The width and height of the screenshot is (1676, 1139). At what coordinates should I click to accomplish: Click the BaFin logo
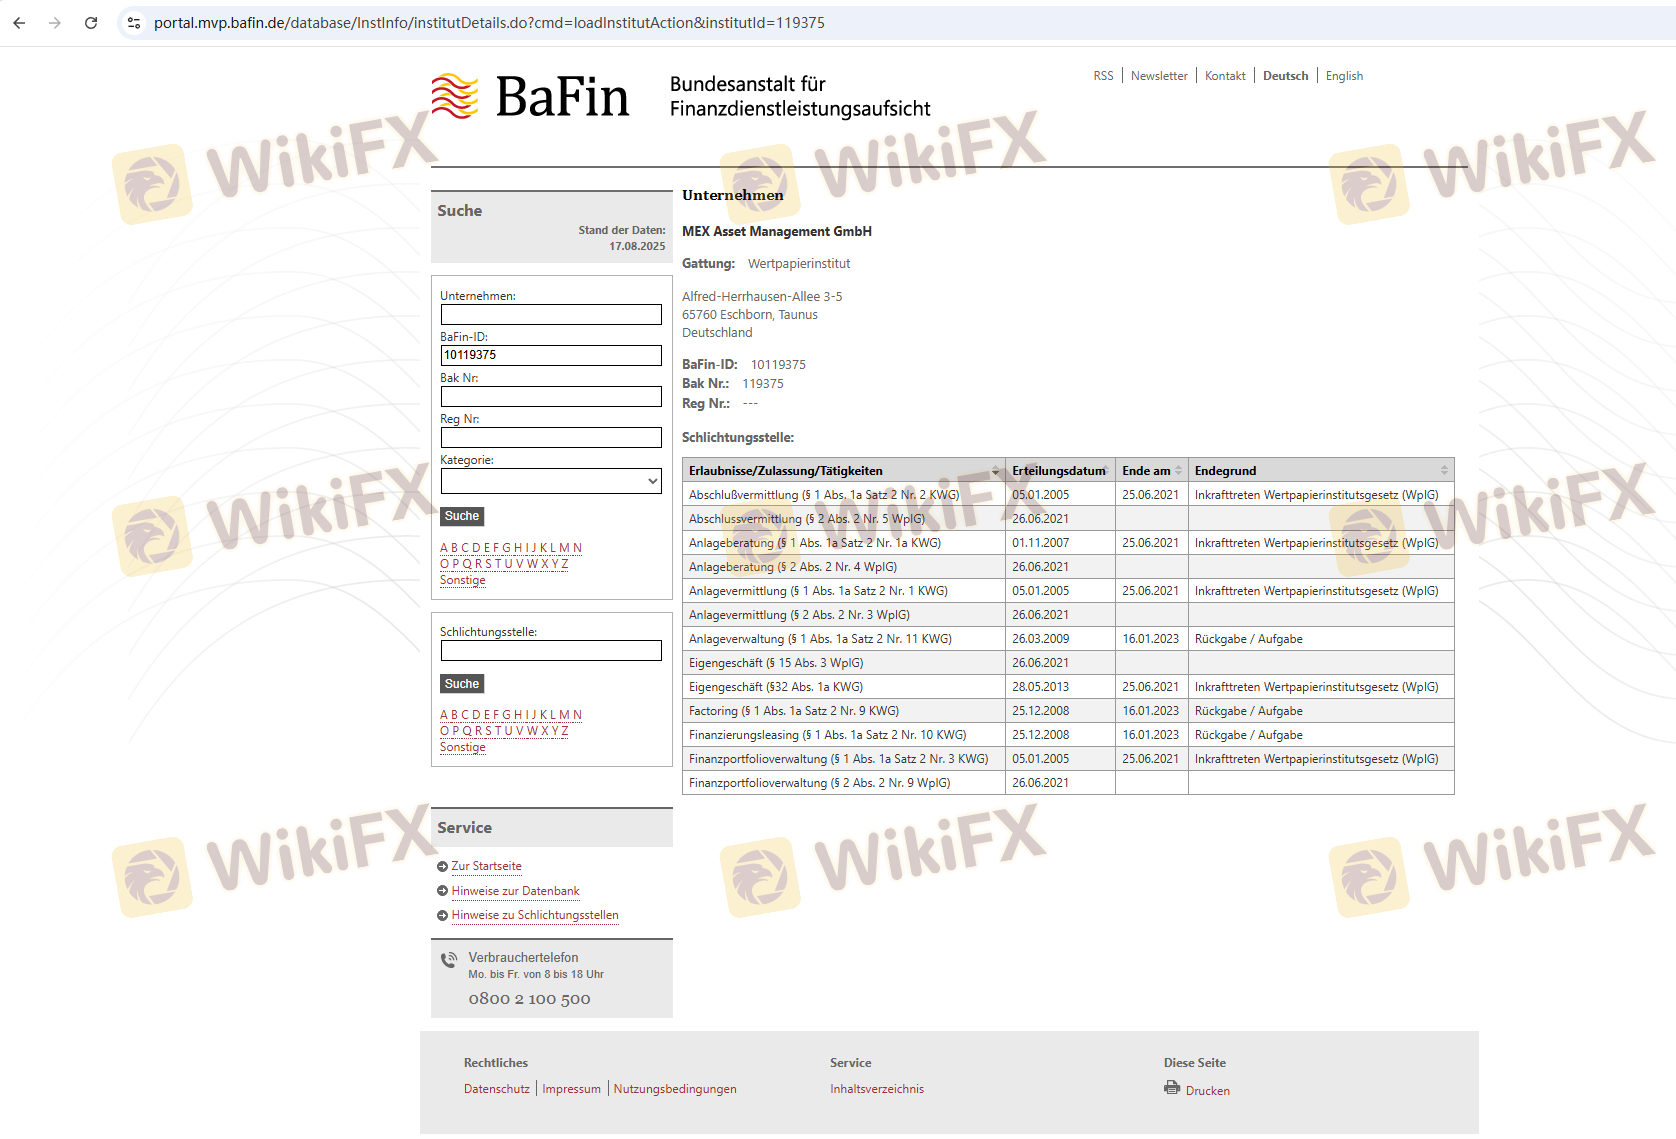[x=531, y=97]
